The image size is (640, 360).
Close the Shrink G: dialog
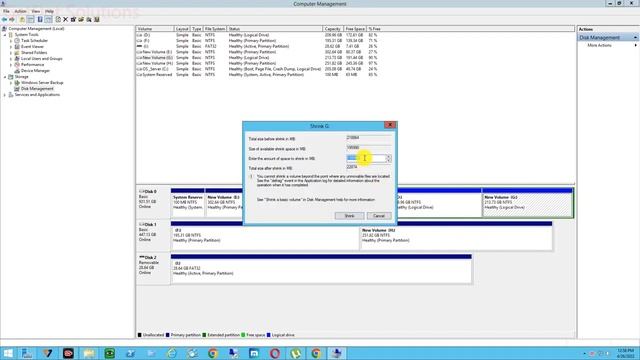click(390, 125)
